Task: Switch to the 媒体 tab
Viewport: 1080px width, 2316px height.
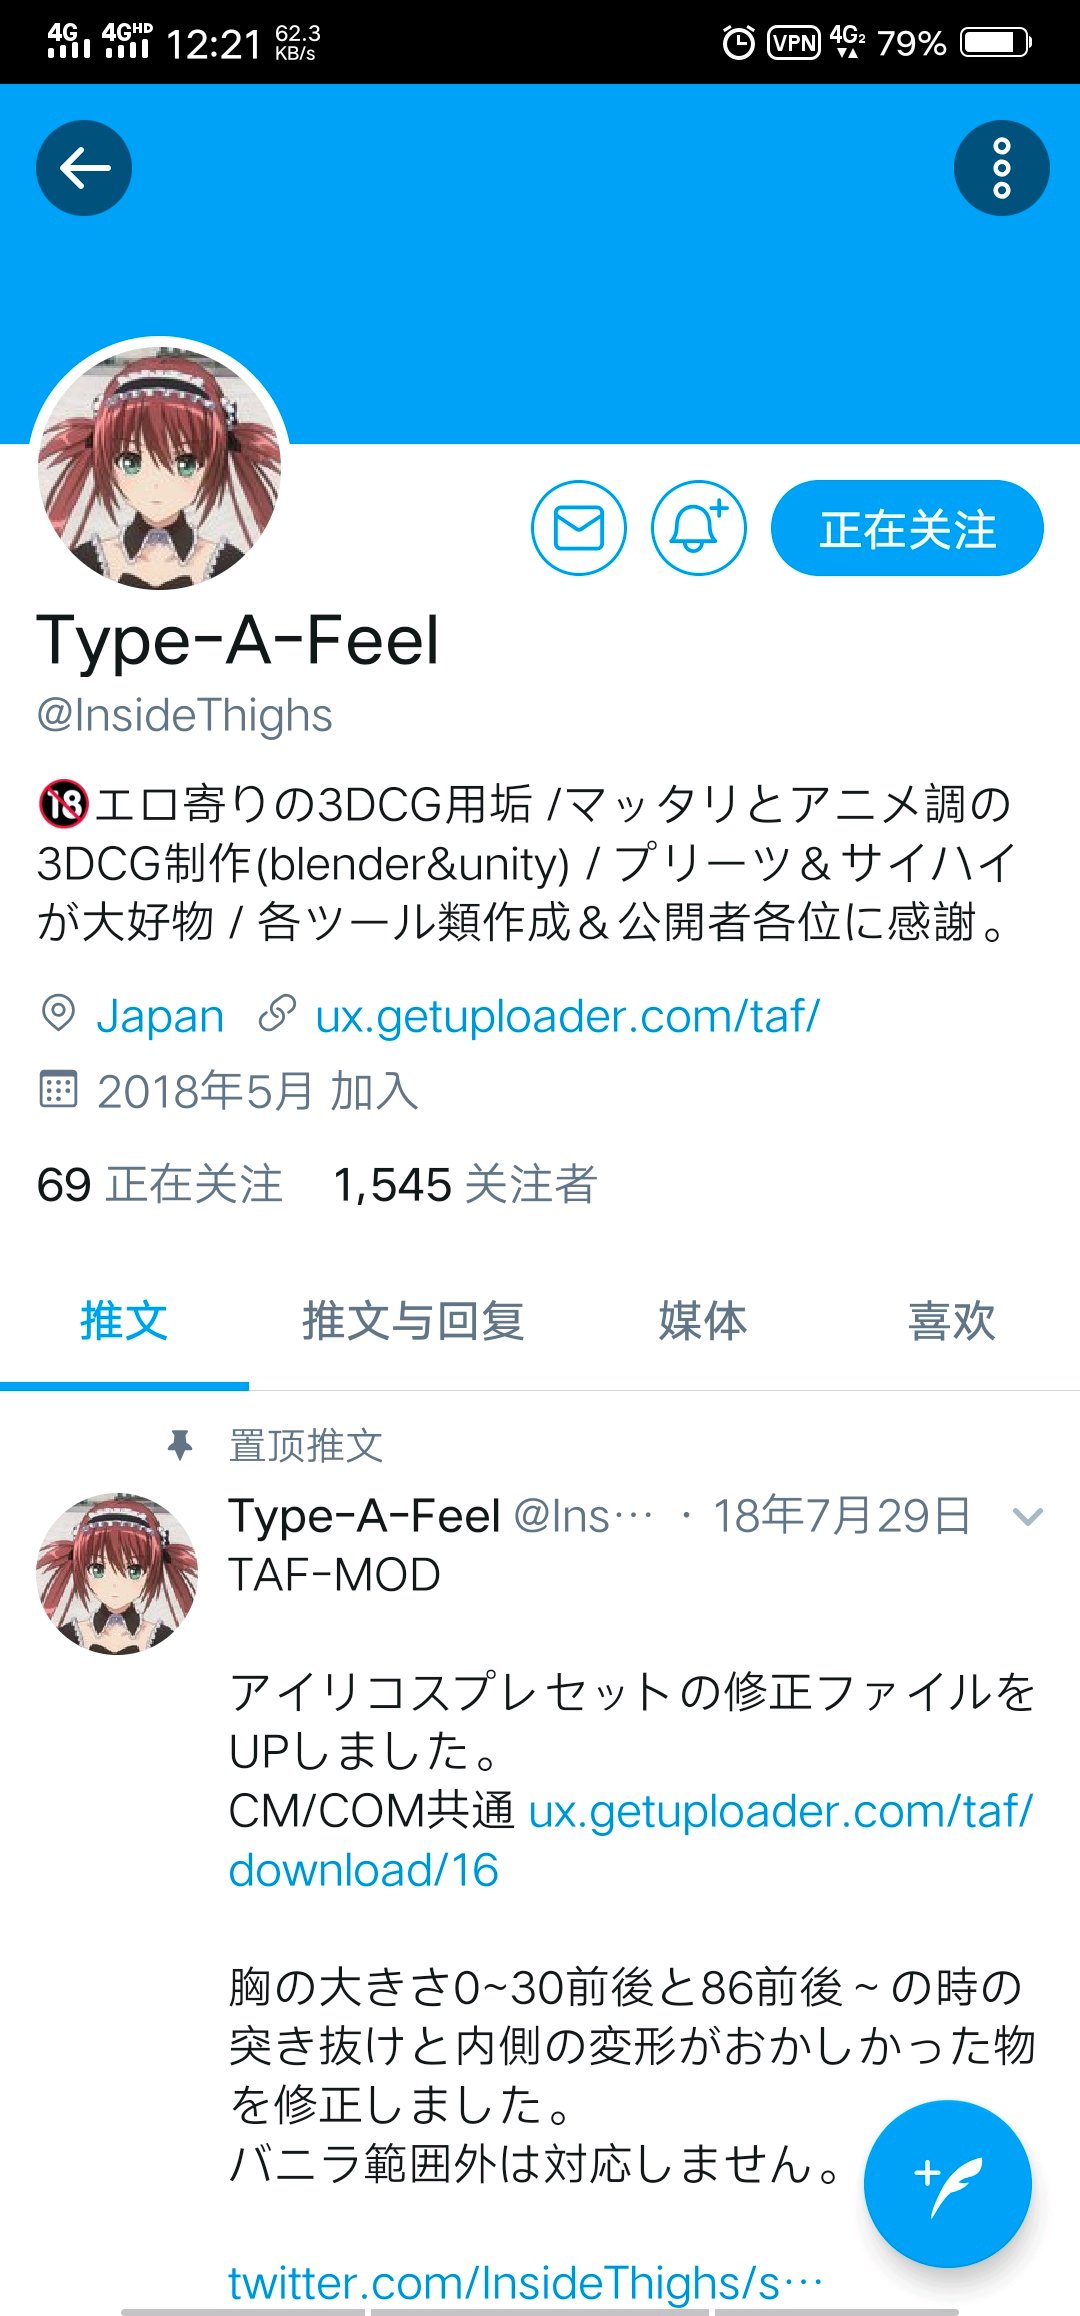Action: pos(702,1321)
